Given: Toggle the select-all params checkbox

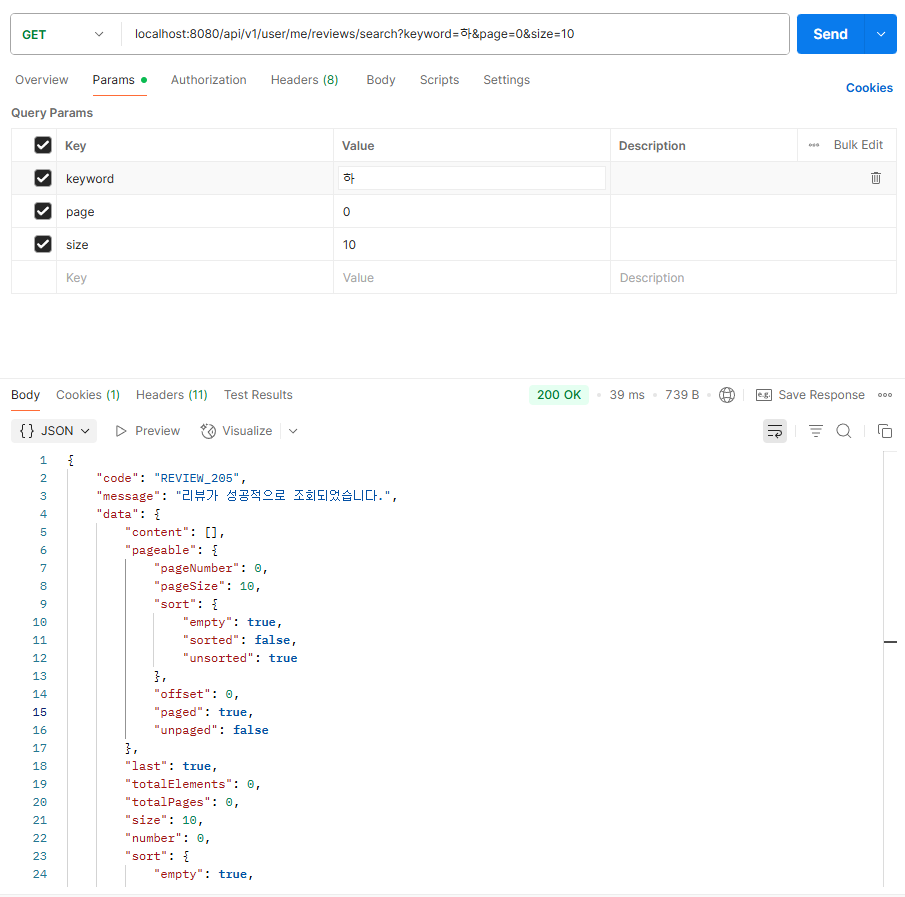Looking at the screenshot, I should (x=43, y=145).
